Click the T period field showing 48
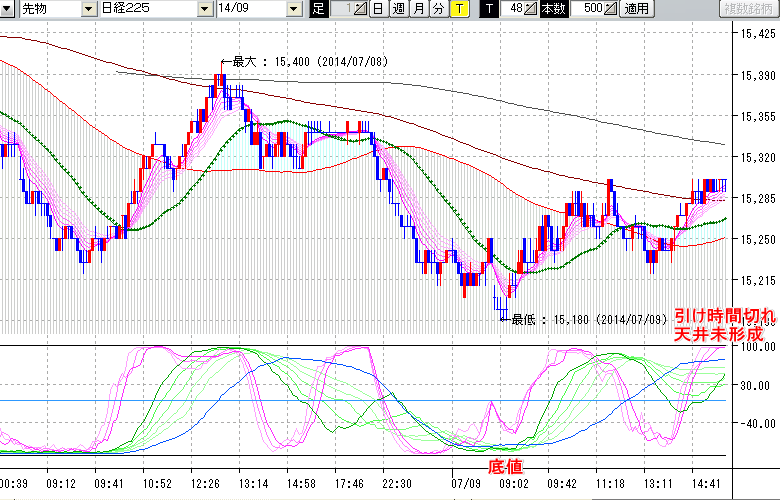Image resolution: width=780 pixels, height=500 pixels. pos(515,9)
